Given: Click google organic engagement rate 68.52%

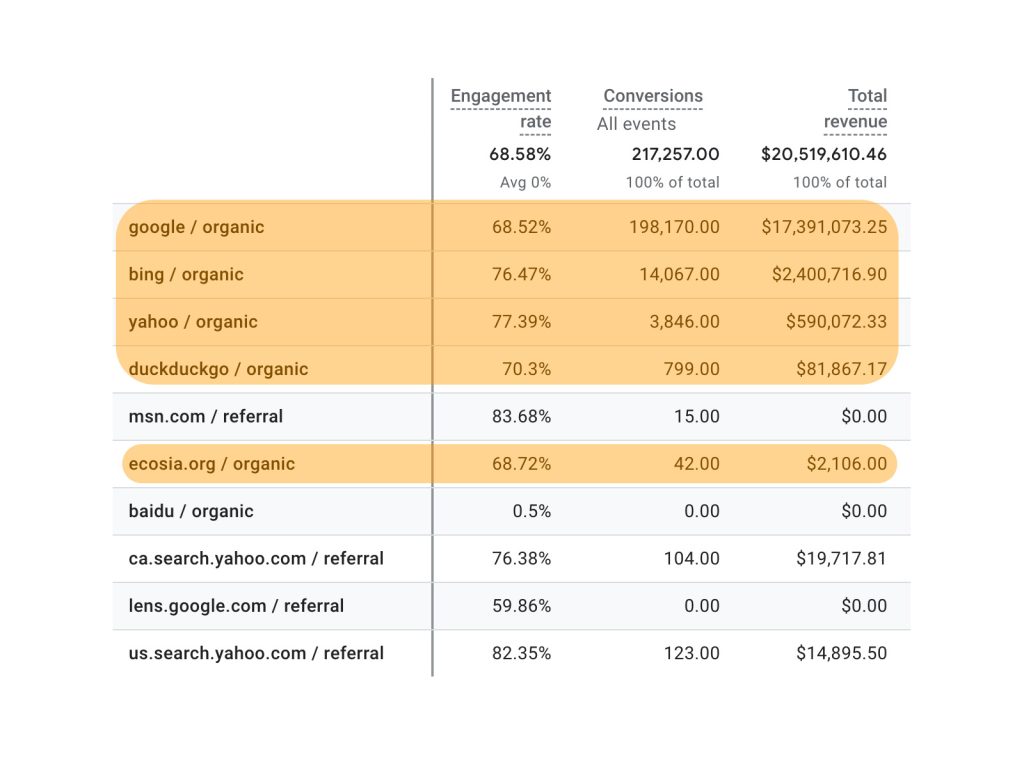Looking at the screenshot, I should pyautogui.click(x=521, y=227).
